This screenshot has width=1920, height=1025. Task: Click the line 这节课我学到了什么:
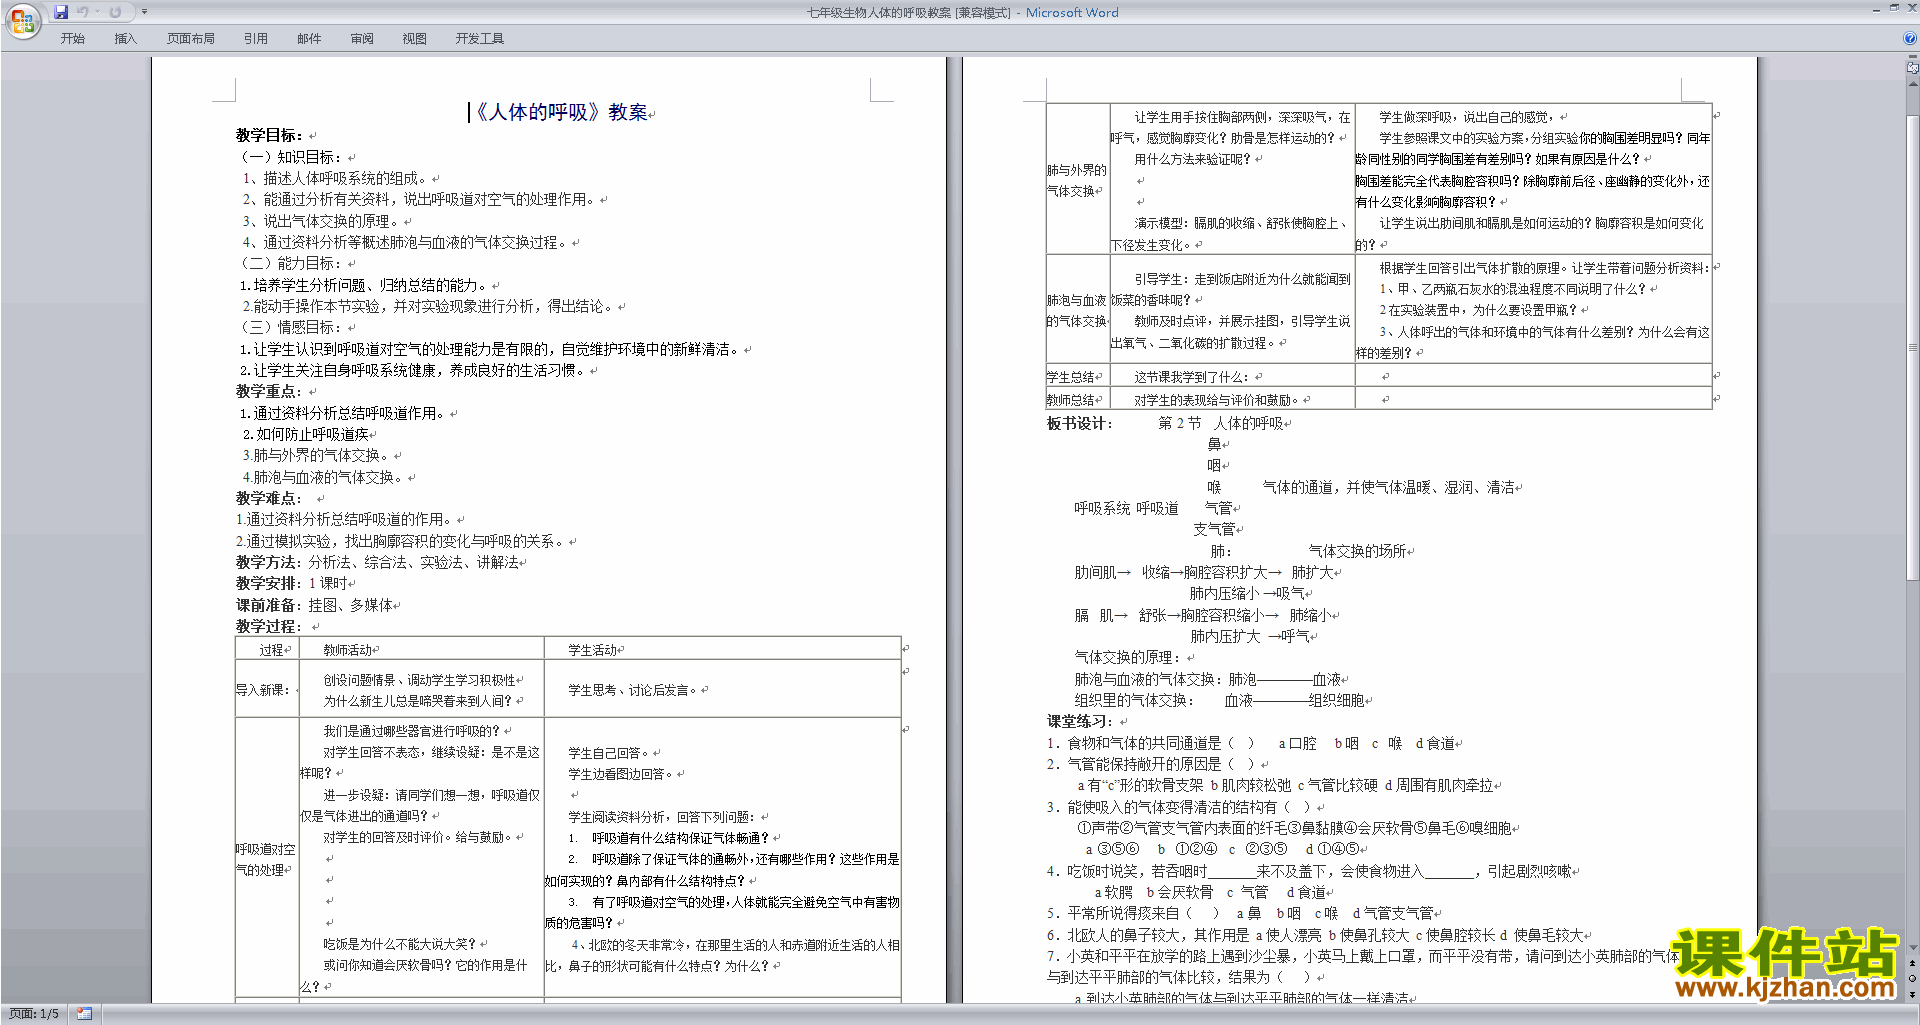[x=1194, y=377]
